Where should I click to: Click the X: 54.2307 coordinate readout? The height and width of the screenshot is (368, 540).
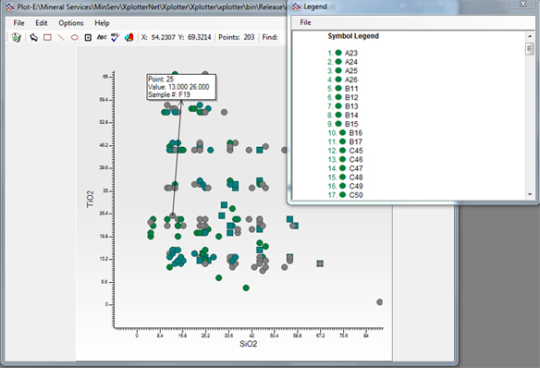click(158, 37)
